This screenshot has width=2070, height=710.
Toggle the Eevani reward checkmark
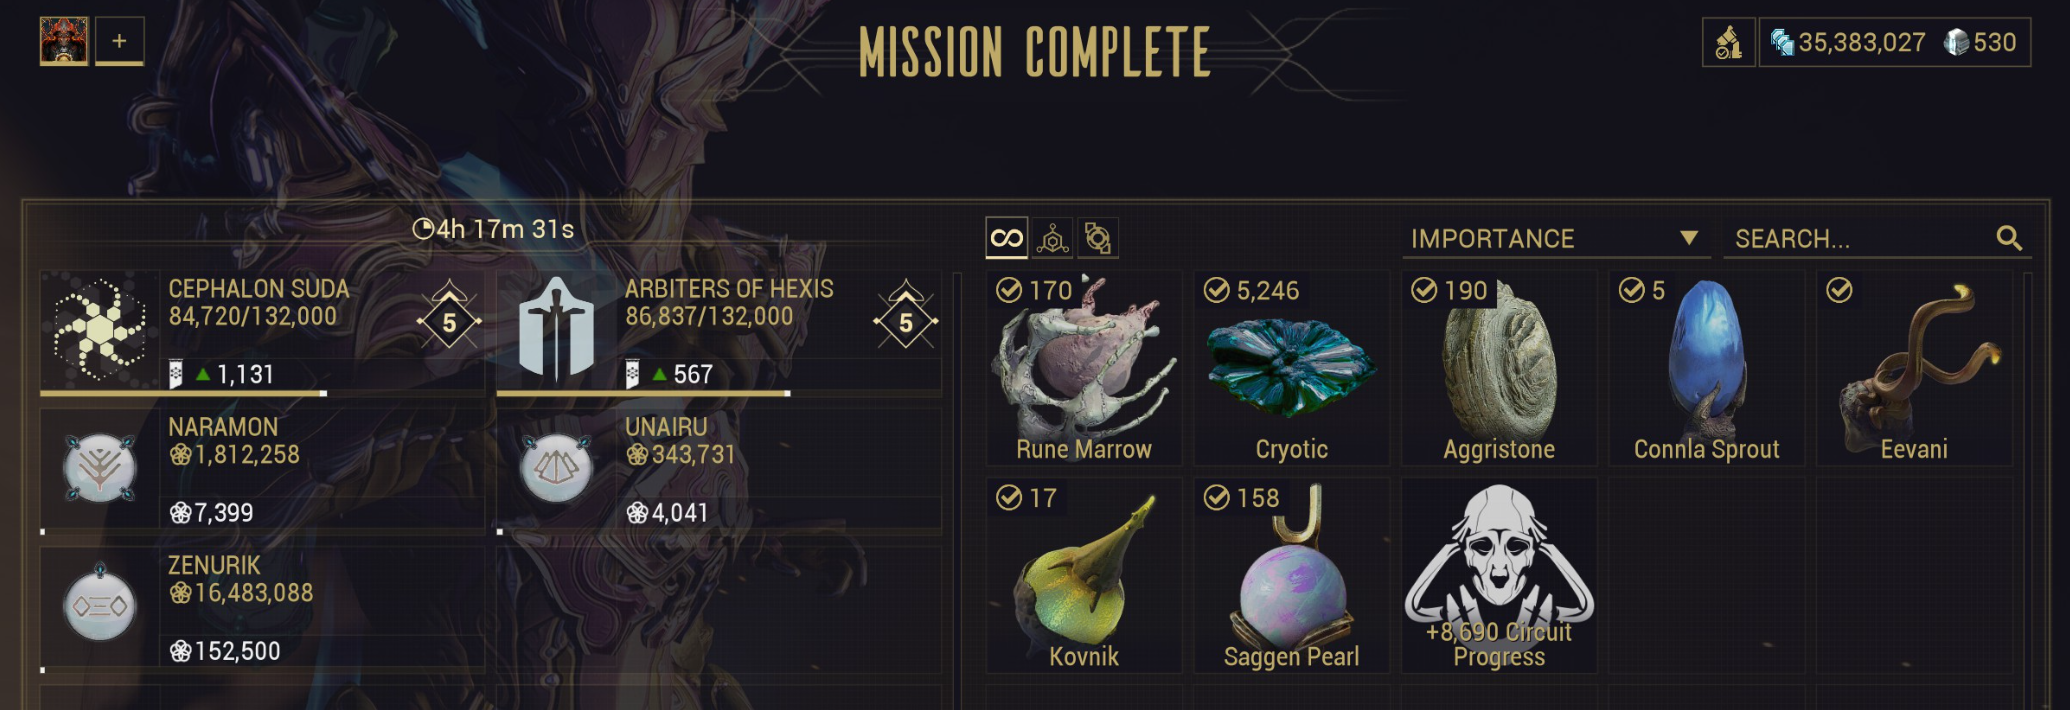pyautogui.click(x=1839, y=290)
